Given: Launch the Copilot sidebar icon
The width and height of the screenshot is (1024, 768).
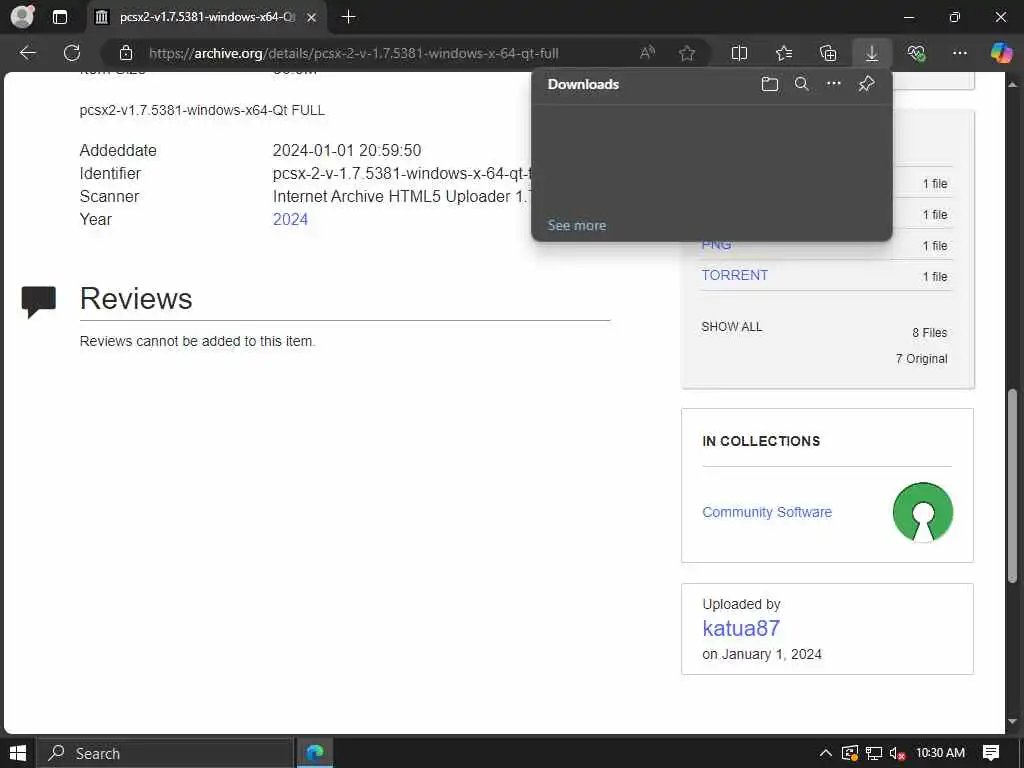Looking at the screenshot, I should coord(1001,53).
